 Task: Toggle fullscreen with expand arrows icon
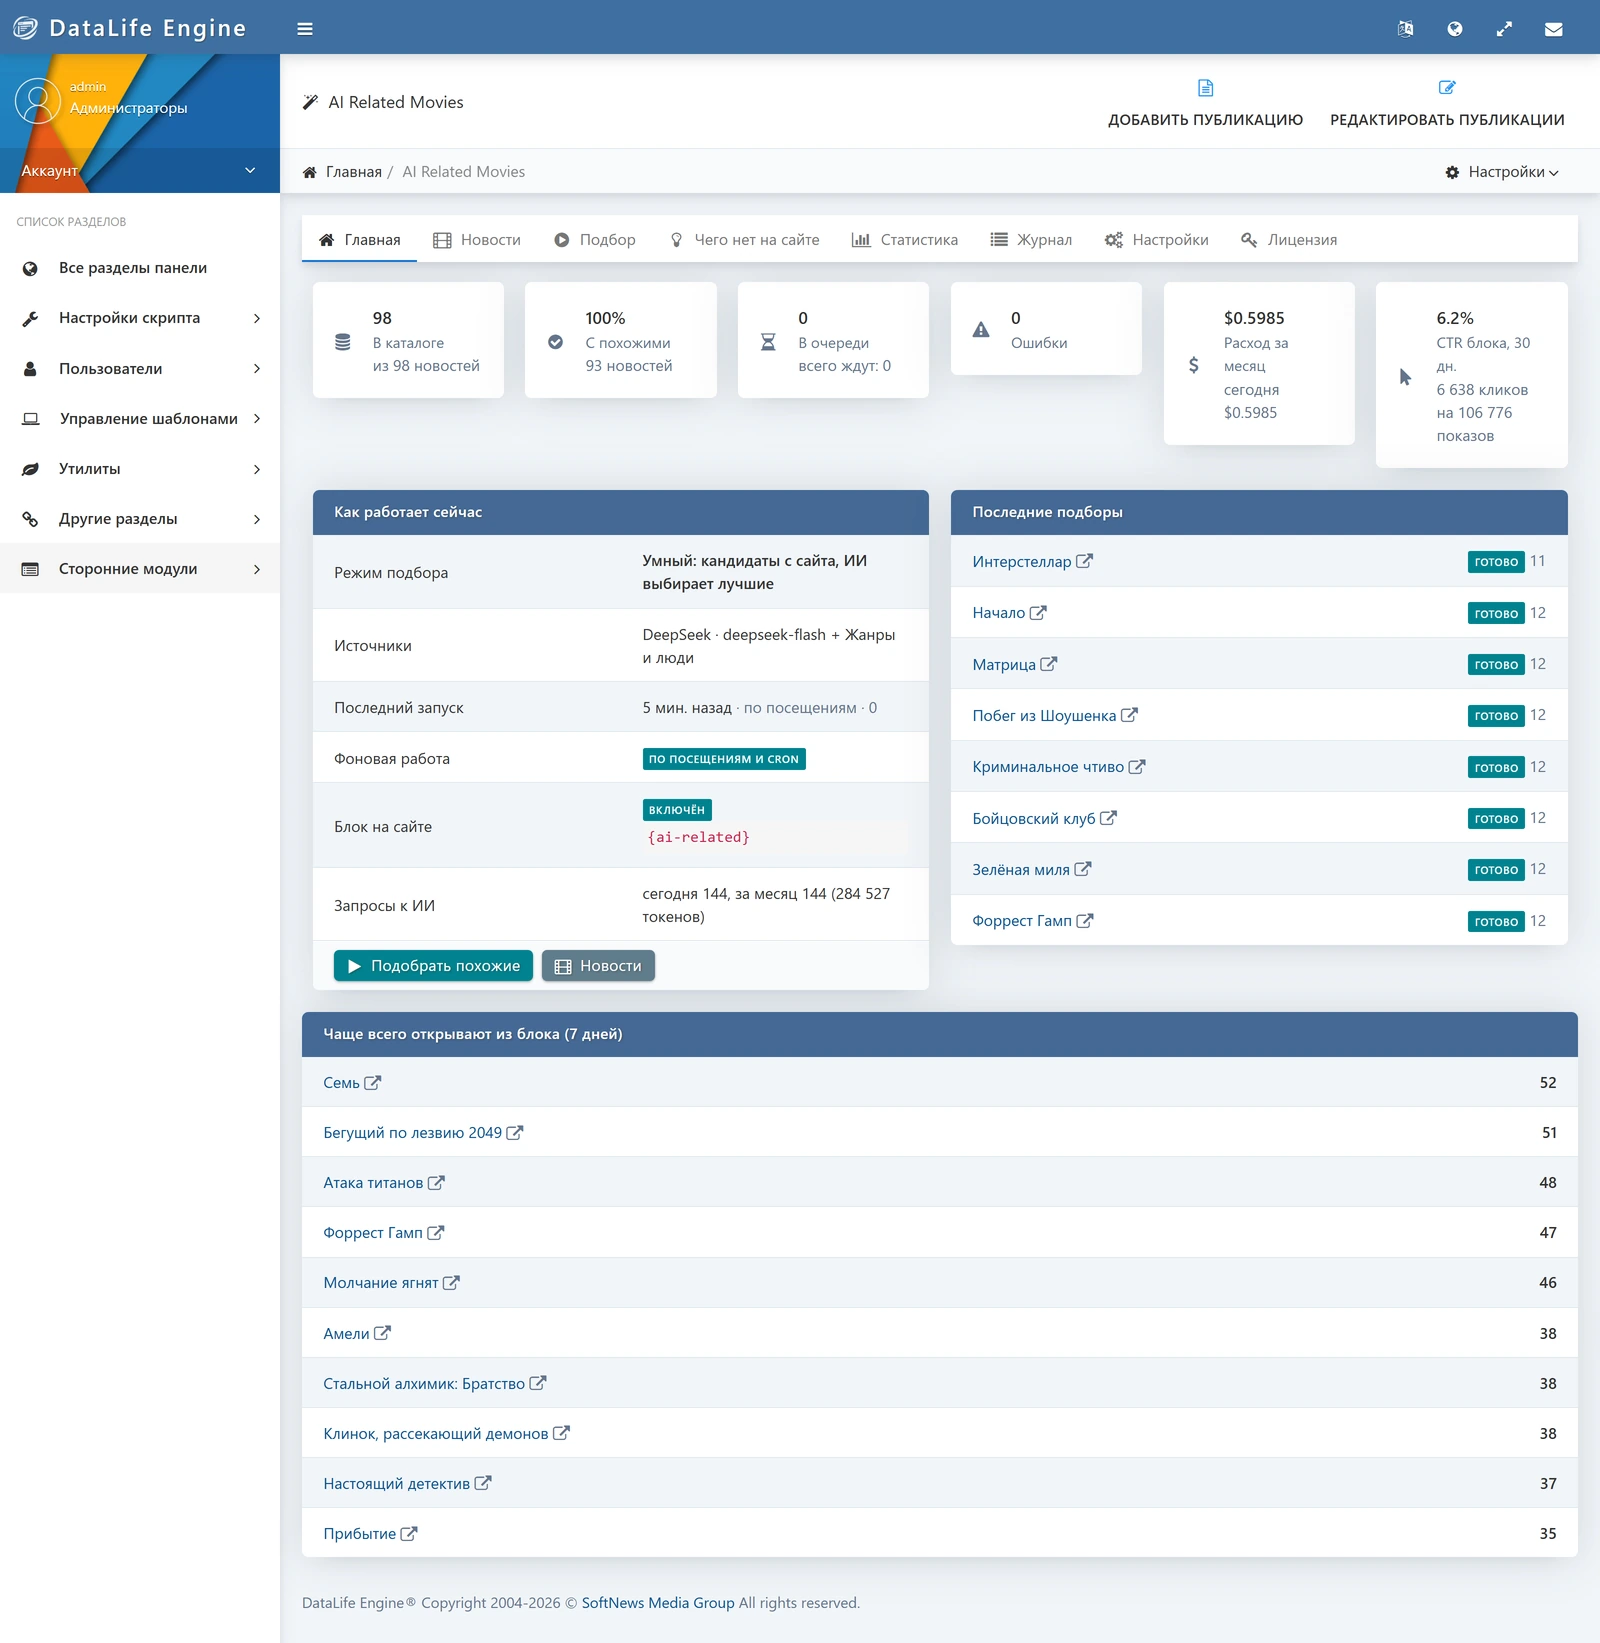[1504, 29]
